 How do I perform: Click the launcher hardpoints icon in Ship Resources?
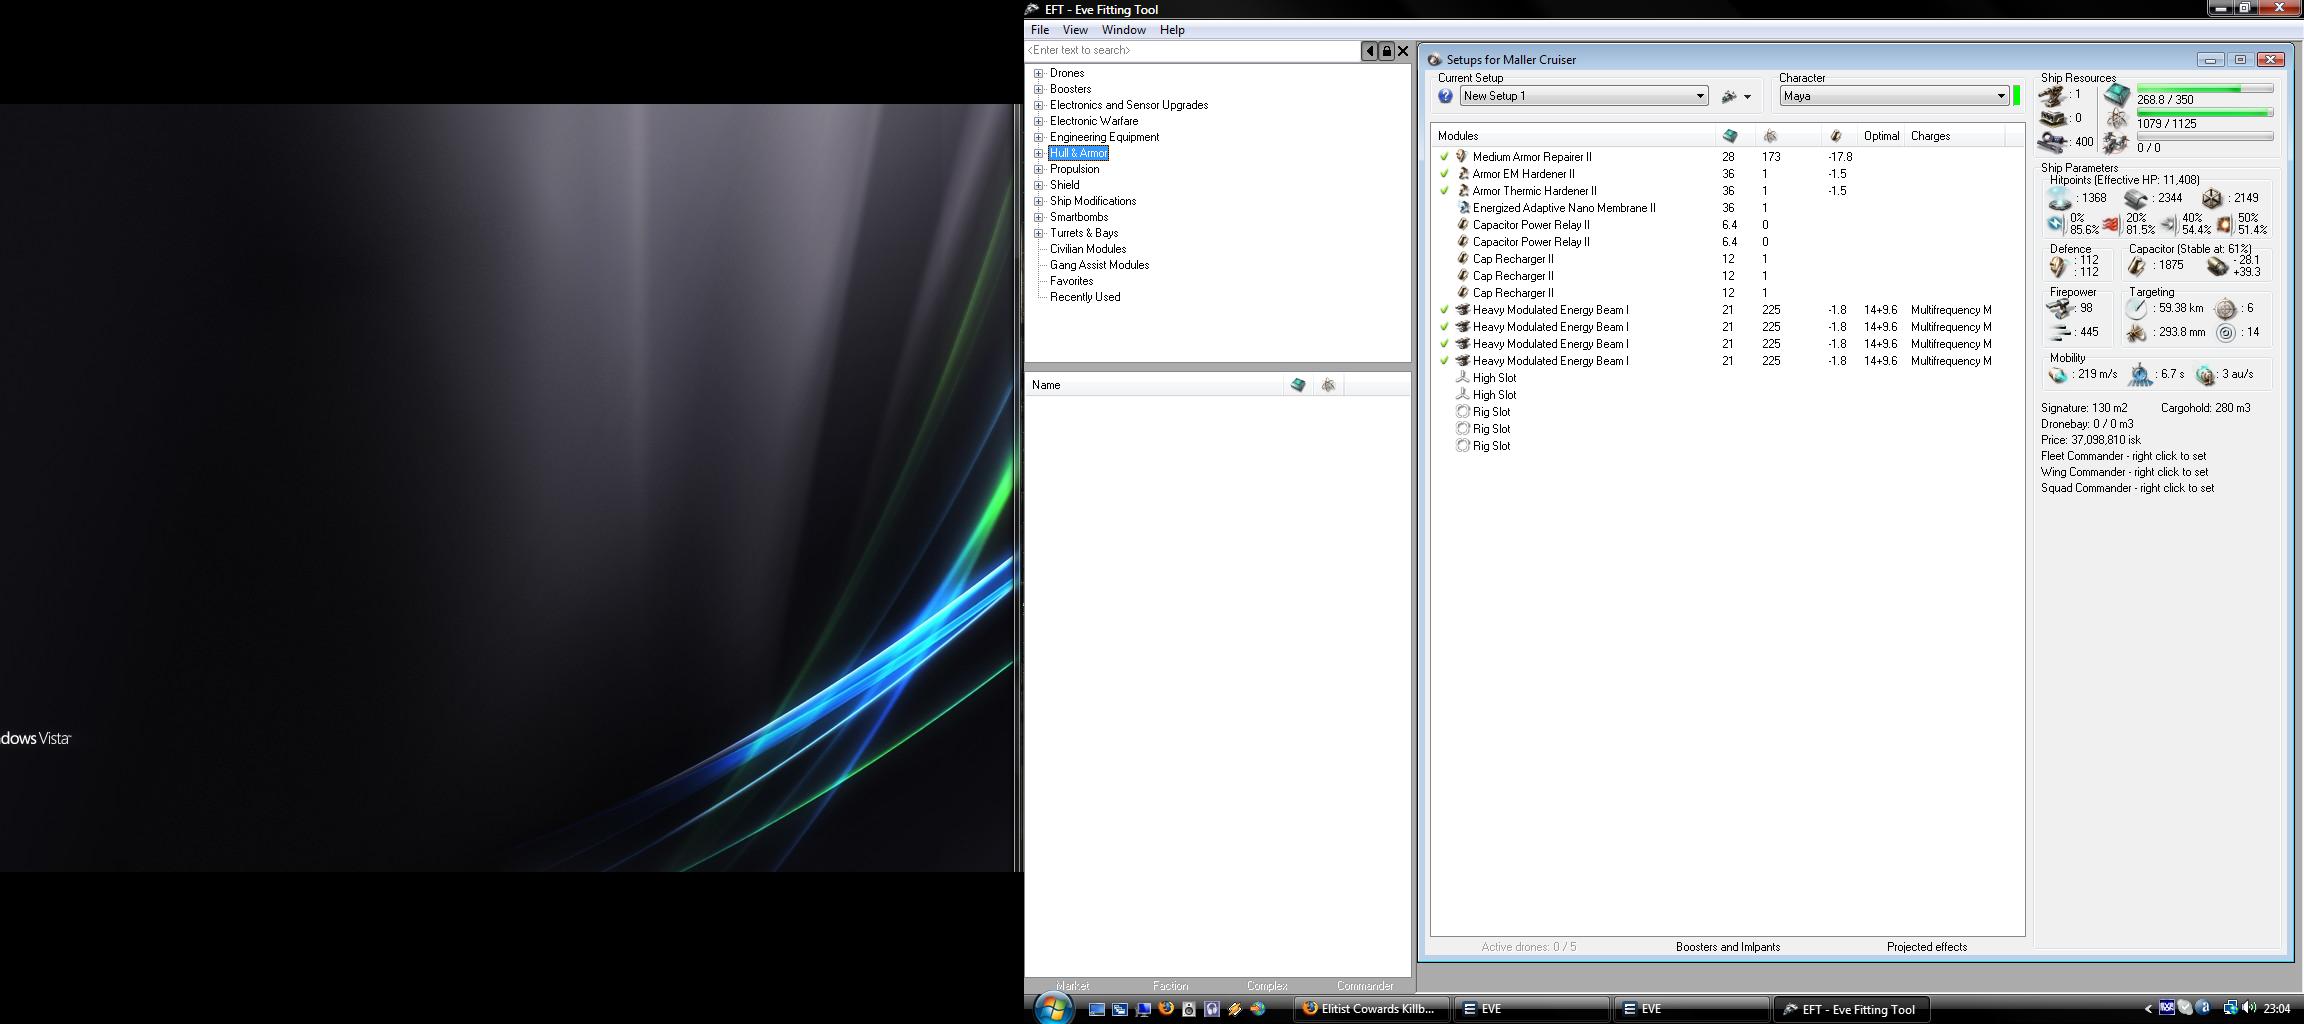point(2052,119)
